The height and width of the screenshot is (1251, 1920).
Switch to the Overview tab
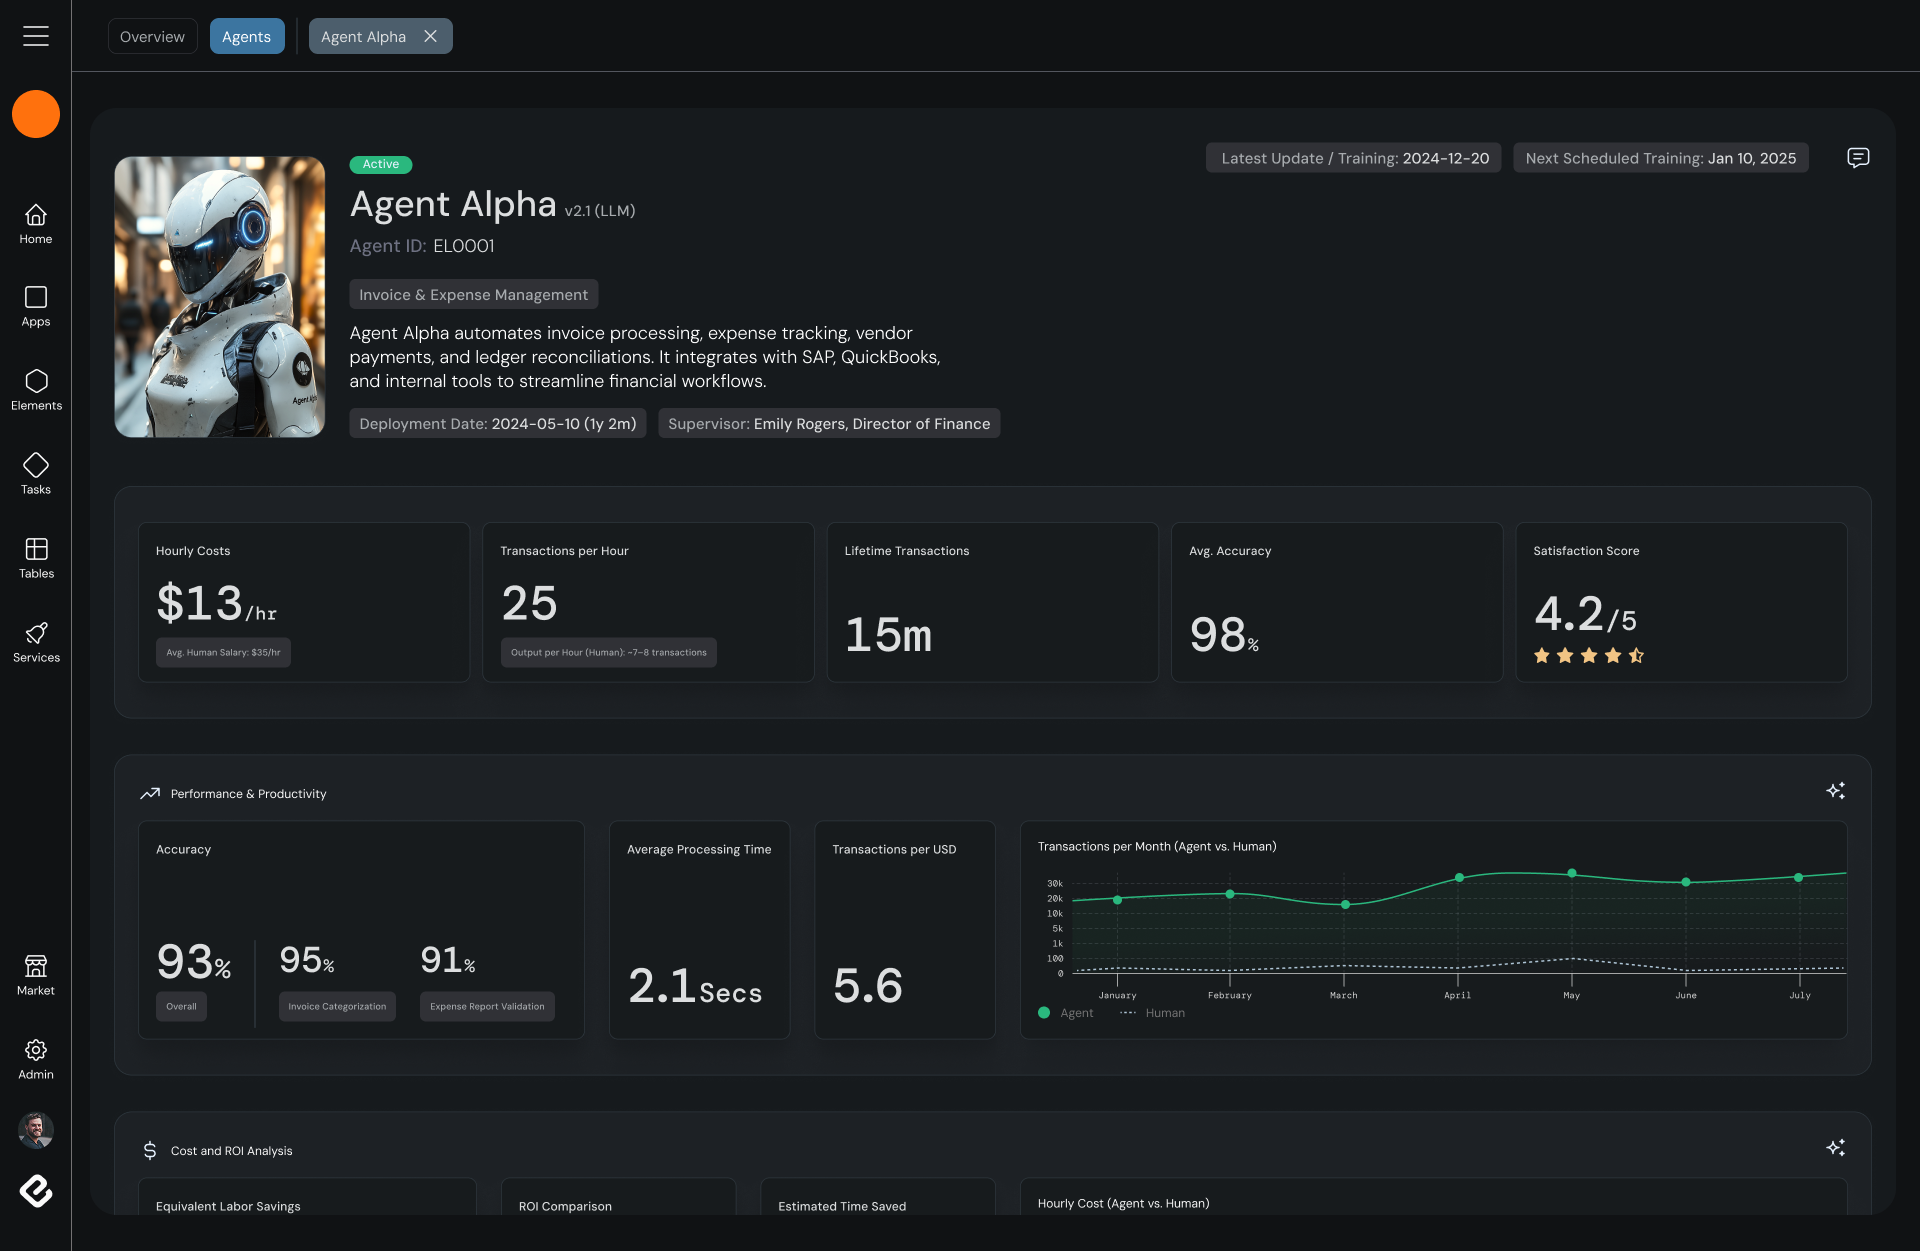pos(152,36)
